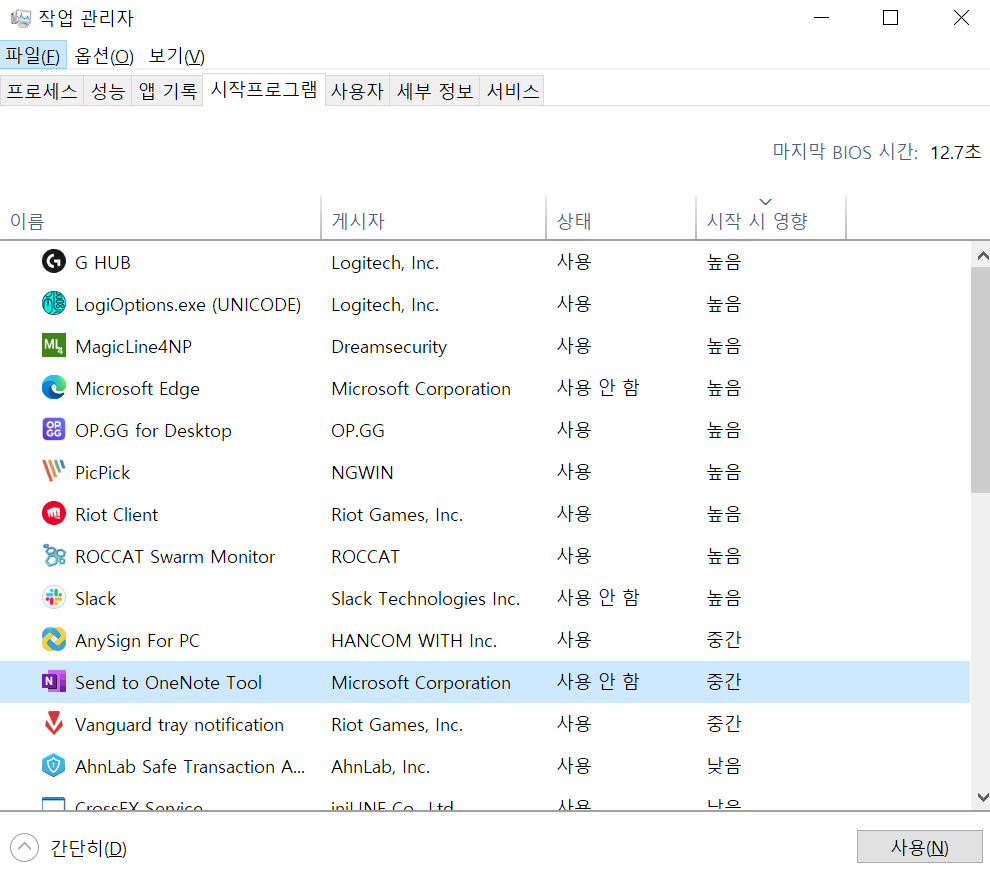Click ROCCAT publisher cell
Image resolution: width=990 pixels, height=879 pixels.
(366, 557)
